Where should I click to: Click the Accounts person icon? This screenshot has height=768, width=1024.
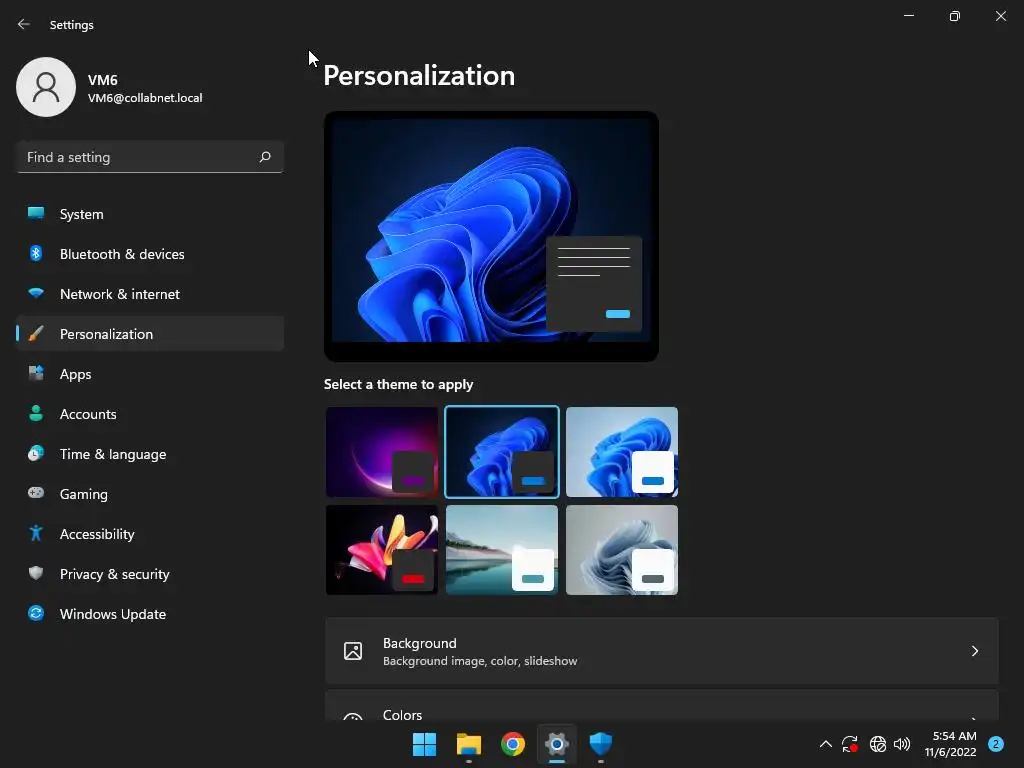(x=36, y=413)
